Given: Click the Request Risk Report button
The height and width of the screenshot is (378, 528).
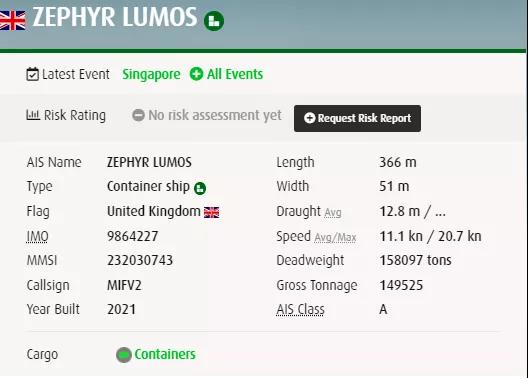Looking at the screenshot, I should click(x=357, y=118).
